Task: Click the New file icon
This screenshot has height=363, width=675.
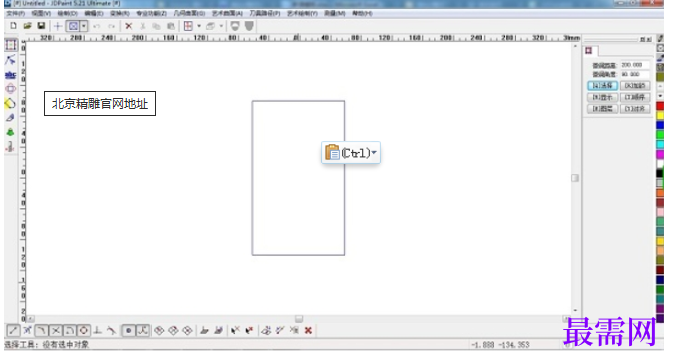Action: coord(13,26)
